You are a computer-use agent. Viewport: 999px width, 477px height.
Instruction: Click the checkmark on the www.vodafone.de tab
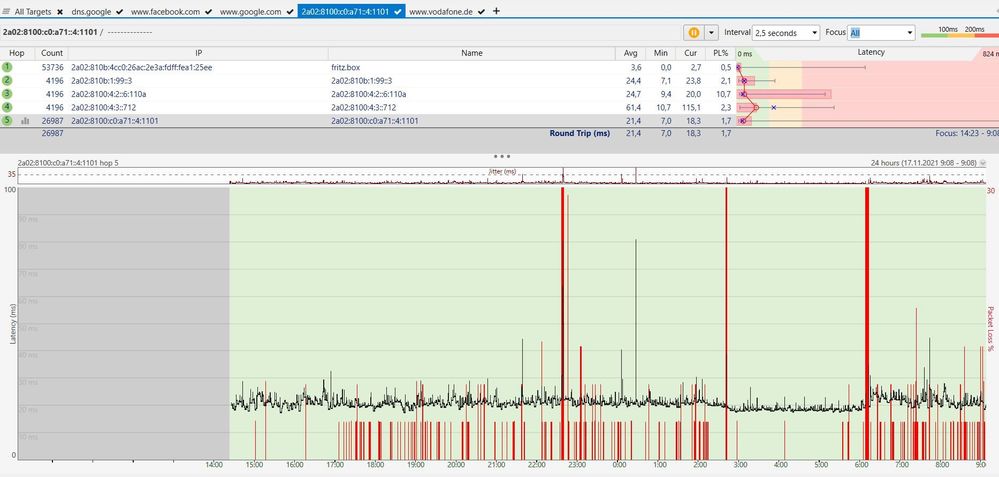tap(481, 11)
